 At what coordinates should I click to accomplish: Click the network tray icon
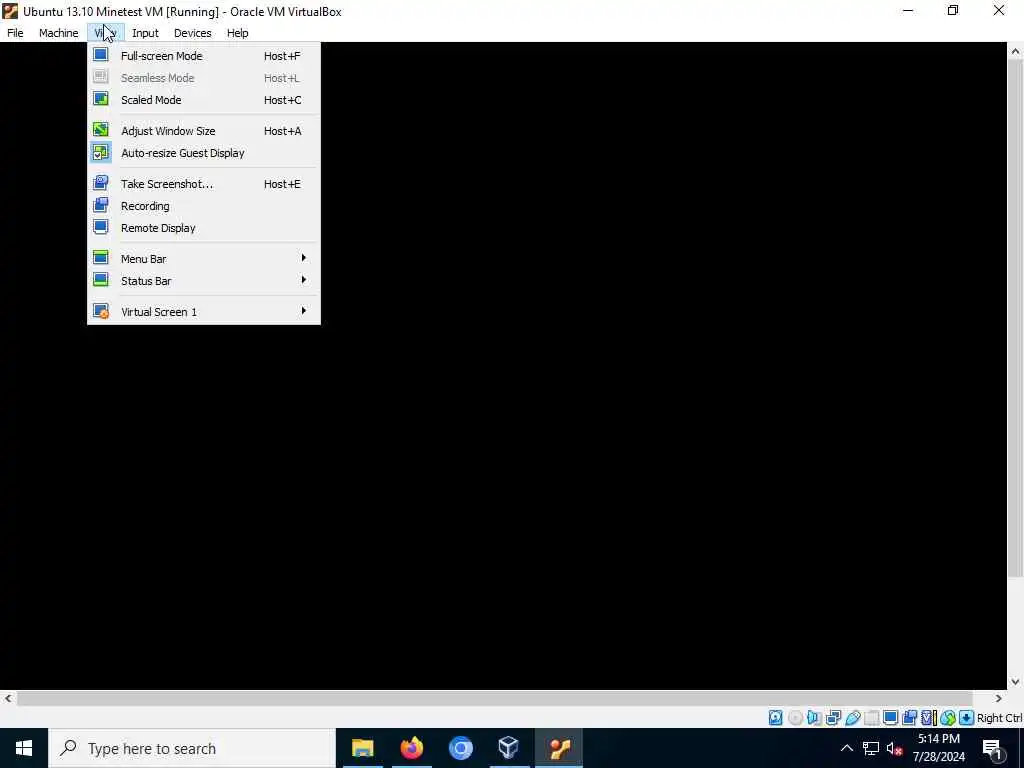pyautogui.click(x=871, y=748)
